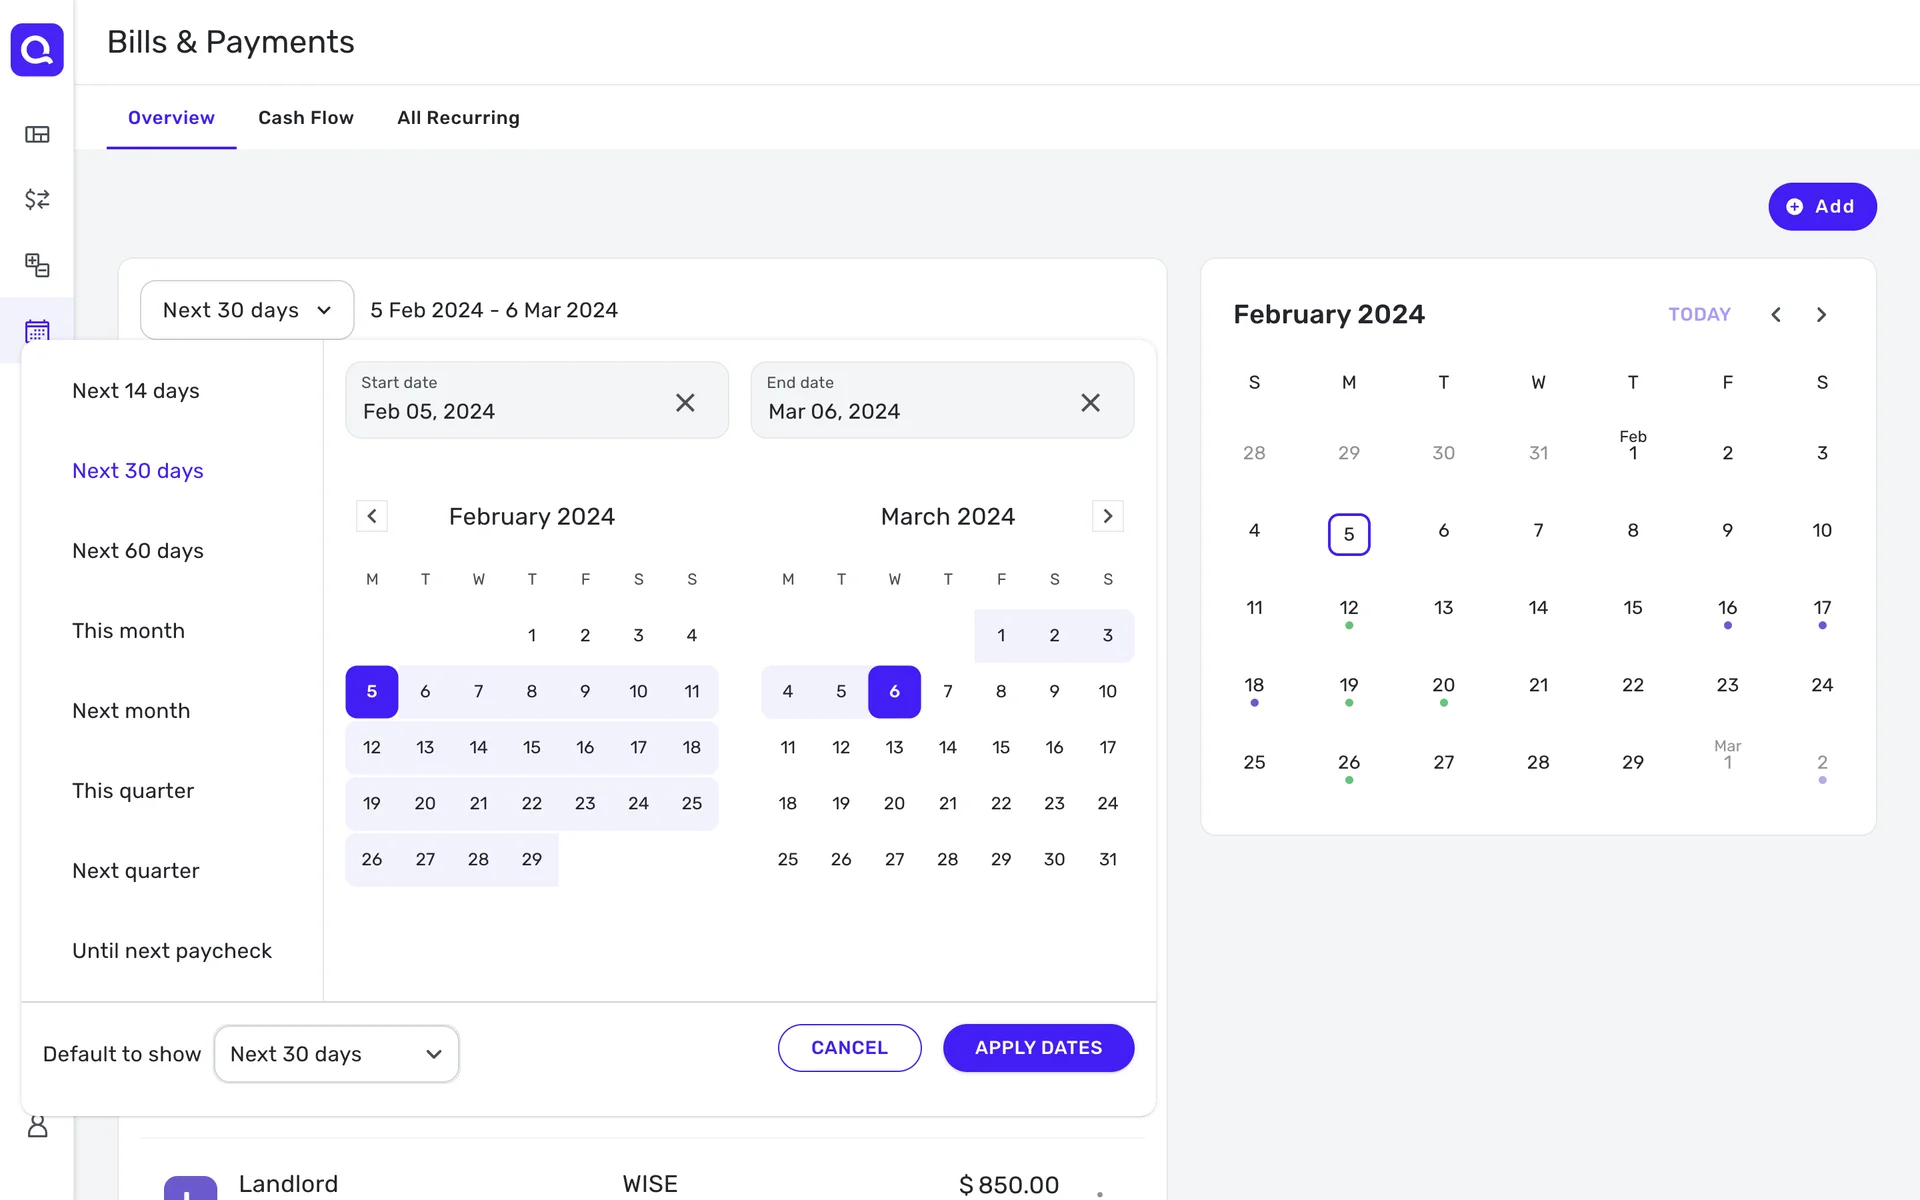Switch to the Cash Flow tab
This screenshot has width=1920, height=1200.
(x=306, y=118)
